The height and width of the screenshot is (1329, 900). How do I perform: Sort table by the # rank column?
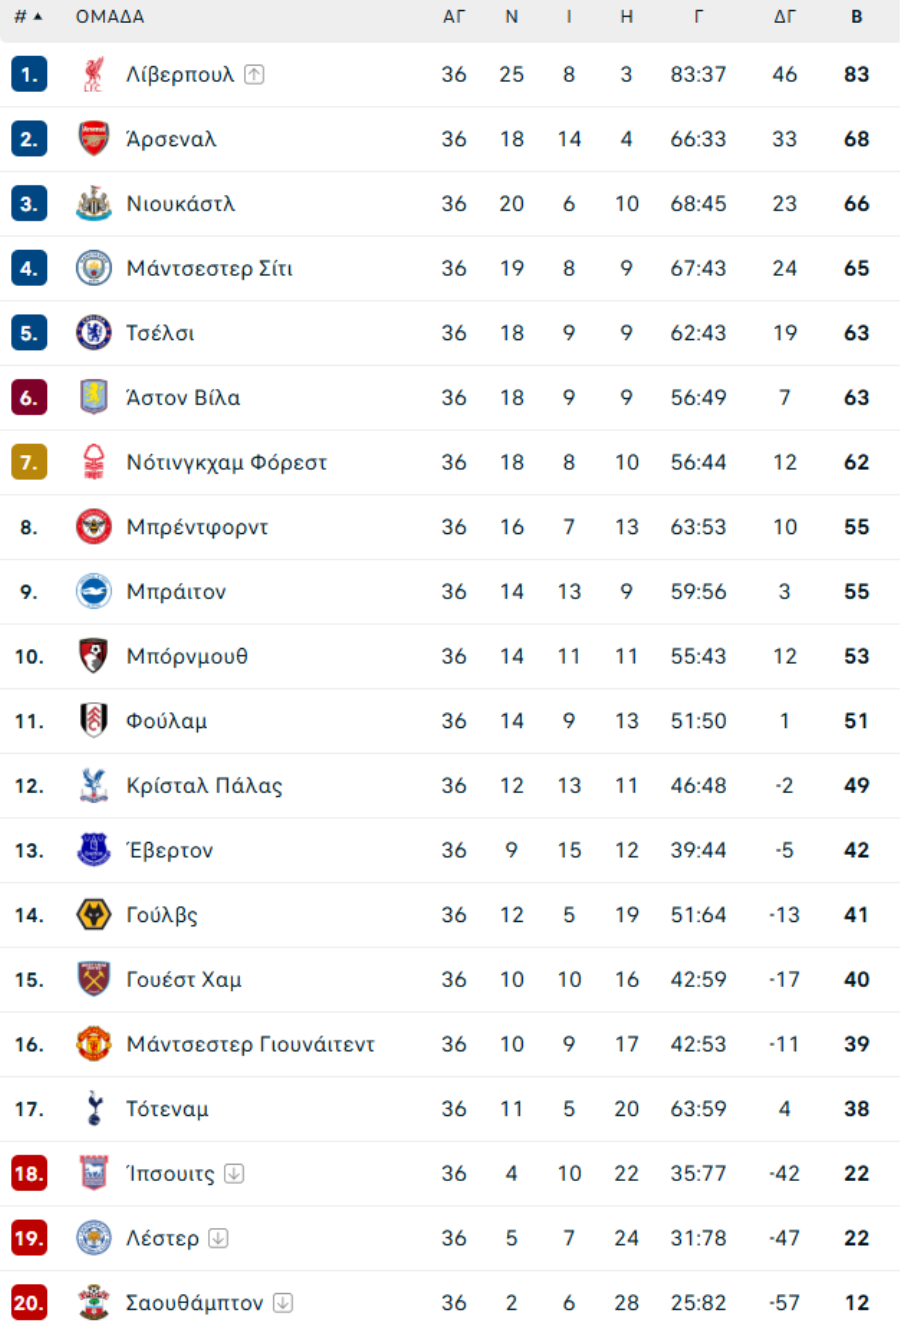[28, 17]
